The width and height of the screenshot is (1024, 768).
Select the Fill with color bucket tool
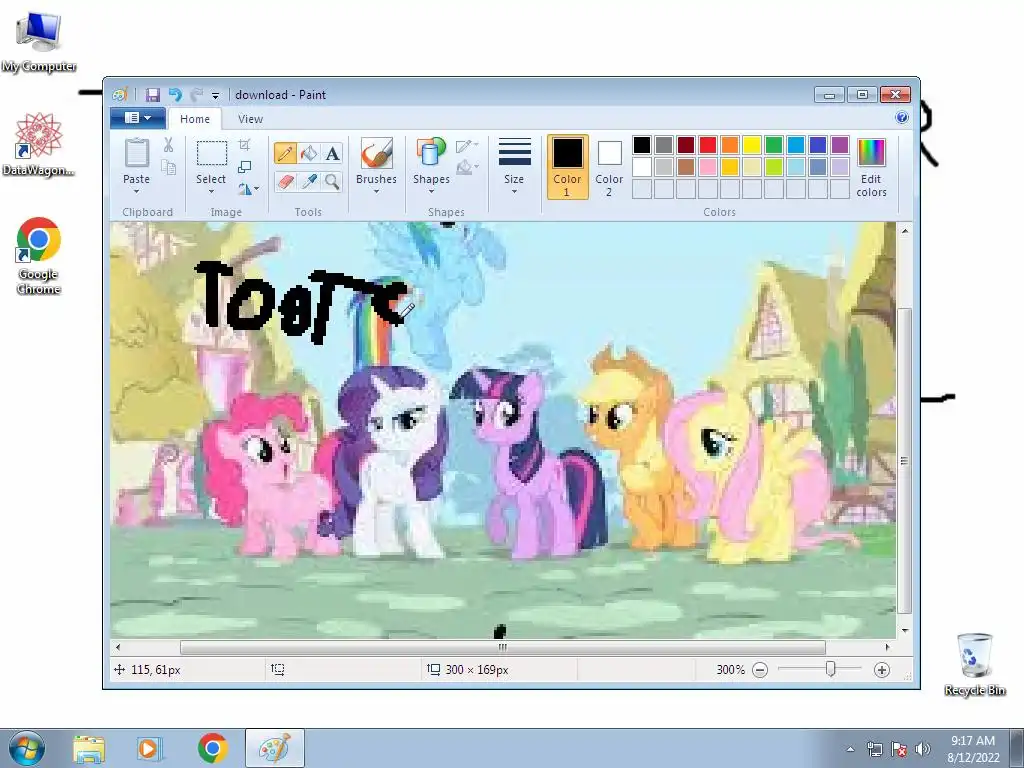point(309,153)
